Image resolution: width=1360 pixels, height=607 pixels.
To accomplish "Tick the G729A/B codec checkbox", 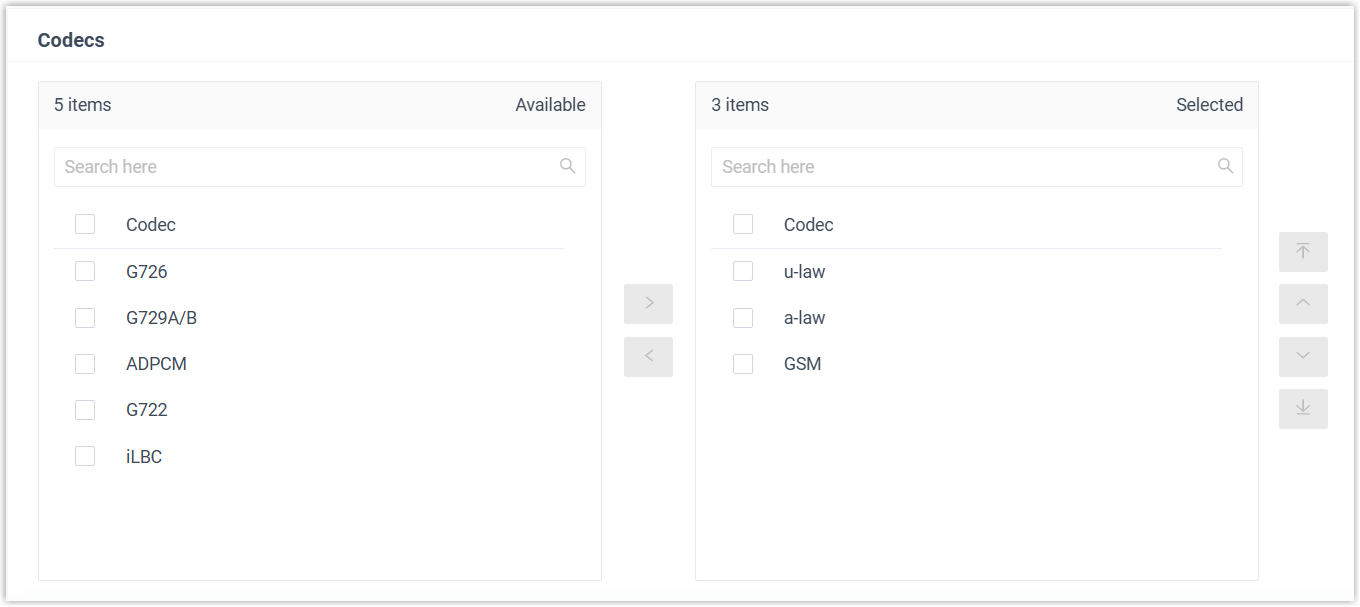I will tap(85, 318).
